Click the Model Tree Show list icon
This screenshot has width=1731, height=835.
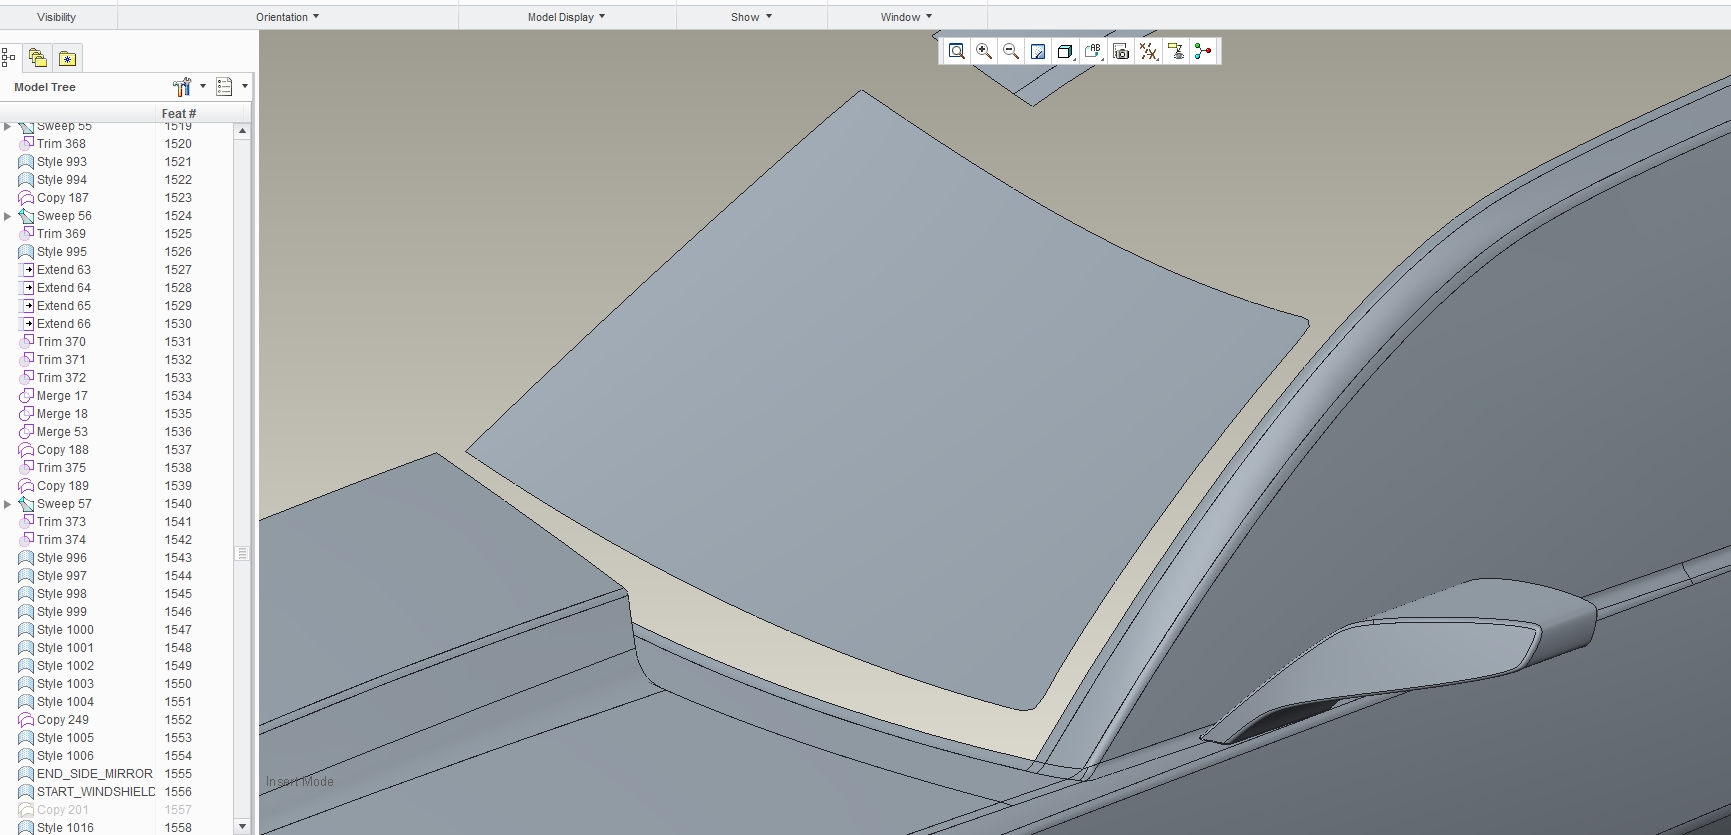[224, 87]
